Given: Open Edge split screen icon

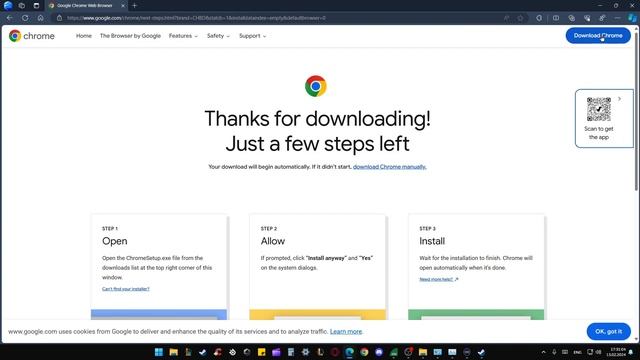Looking at the screenshot, I should click(x=556, y=18).
